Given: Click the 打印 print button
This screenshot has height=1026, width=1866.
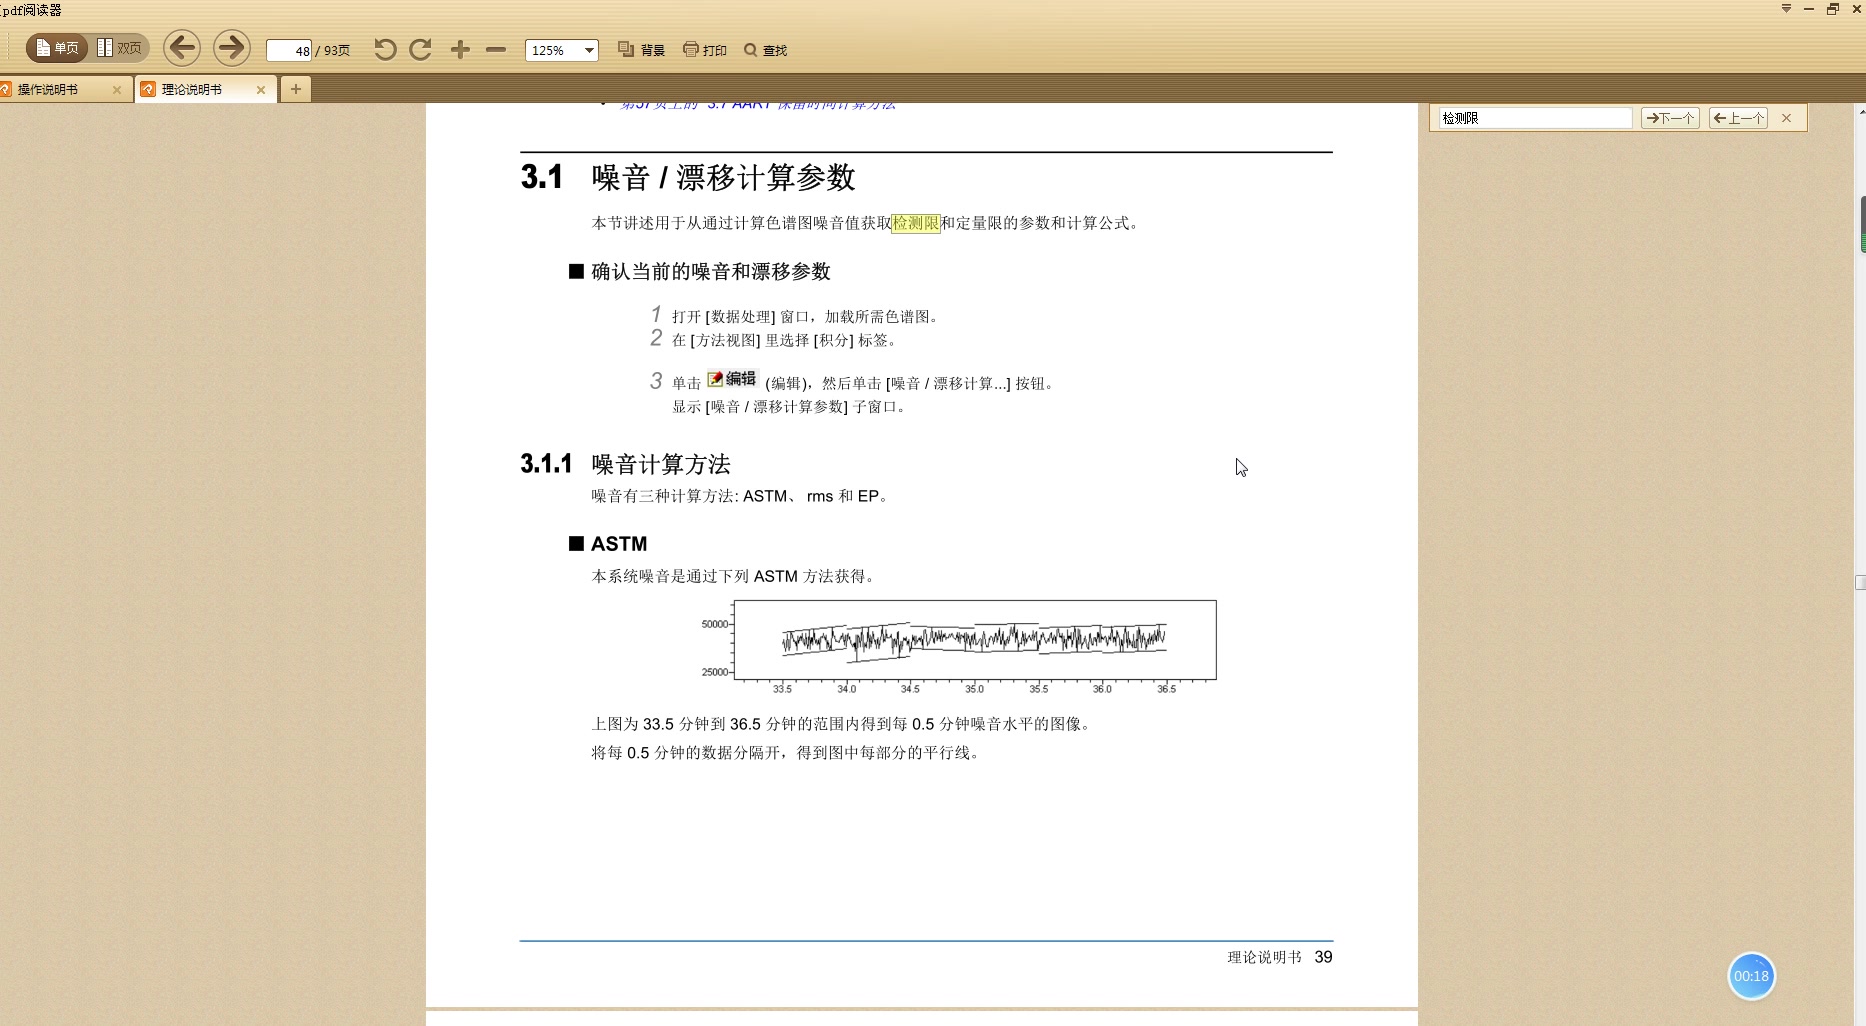Looking at the screenshot, I should pyautogui.click(x=705, y=50).
